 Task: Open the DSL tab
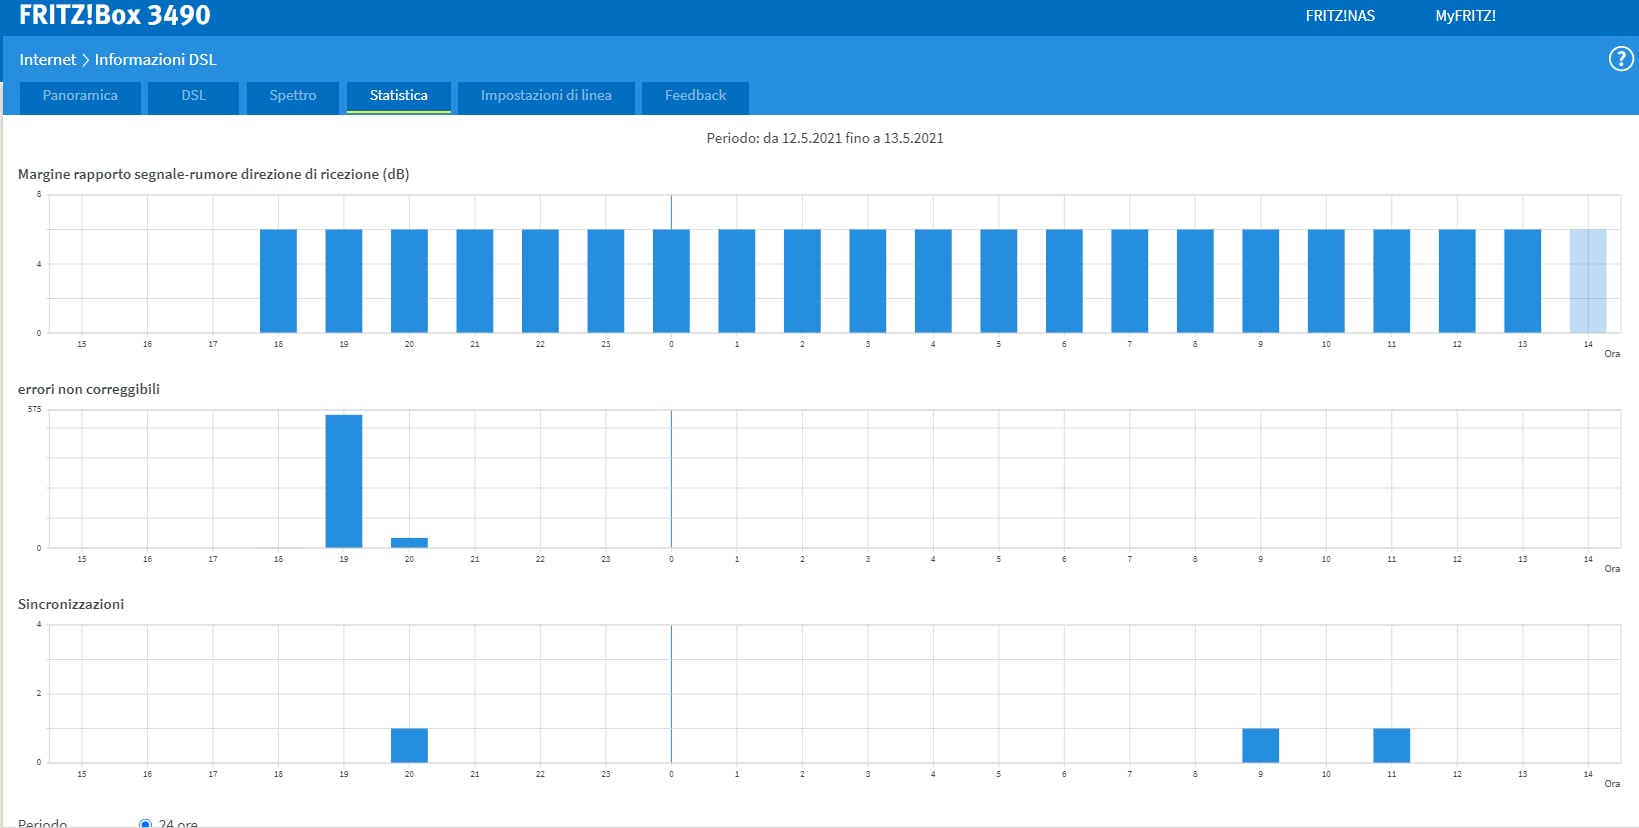point(193,96)
